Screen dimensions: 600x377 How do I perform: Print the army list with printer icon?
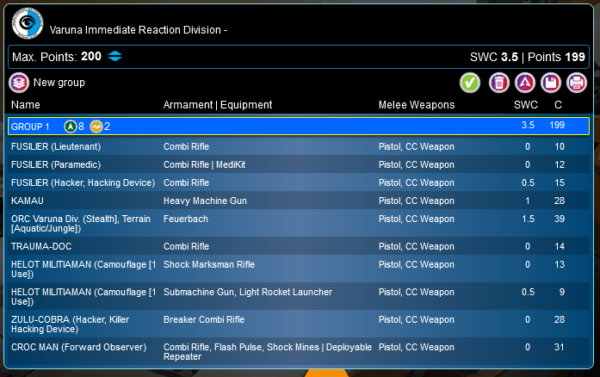click(577, 83)
